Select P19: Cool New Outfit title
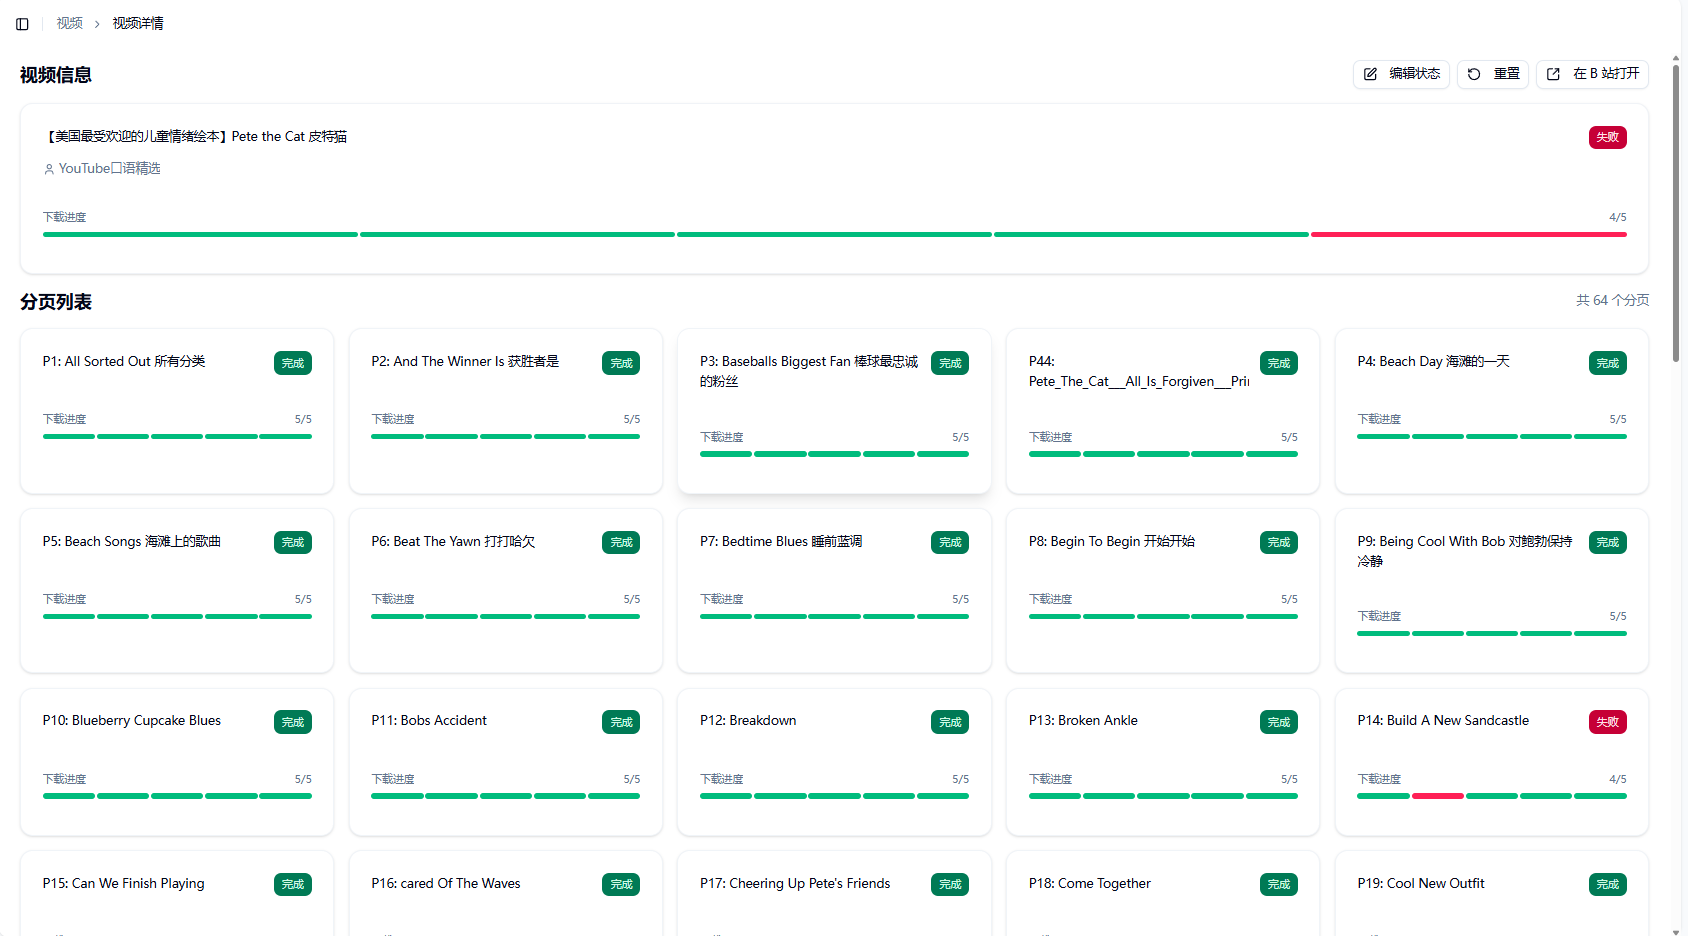The image size is (1688, 936). [x=1421, y=884]
